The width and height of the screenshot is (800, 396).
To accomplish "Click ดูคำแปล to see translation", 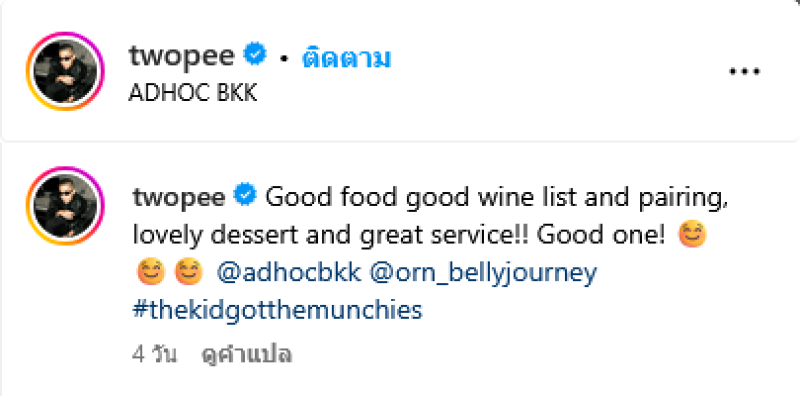I will click(x=246, y=355).
